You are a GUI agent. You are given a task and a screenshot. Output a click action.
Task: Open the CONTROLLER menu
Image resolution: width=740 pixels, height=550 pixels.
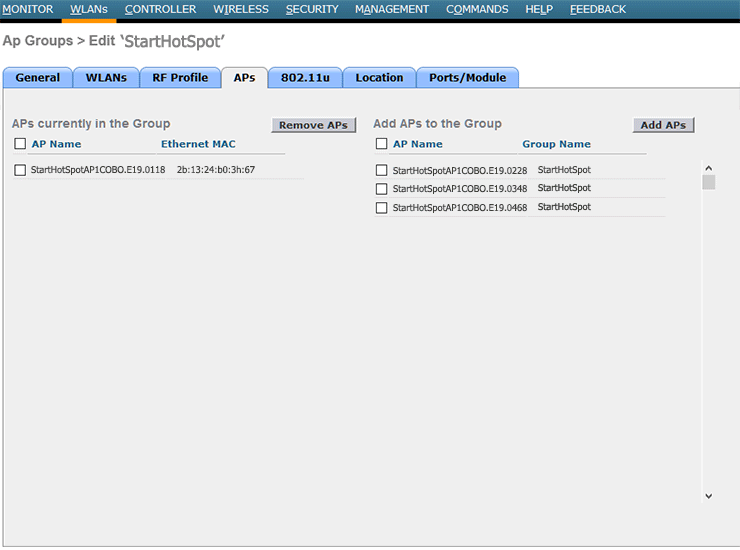pos(160,9)
